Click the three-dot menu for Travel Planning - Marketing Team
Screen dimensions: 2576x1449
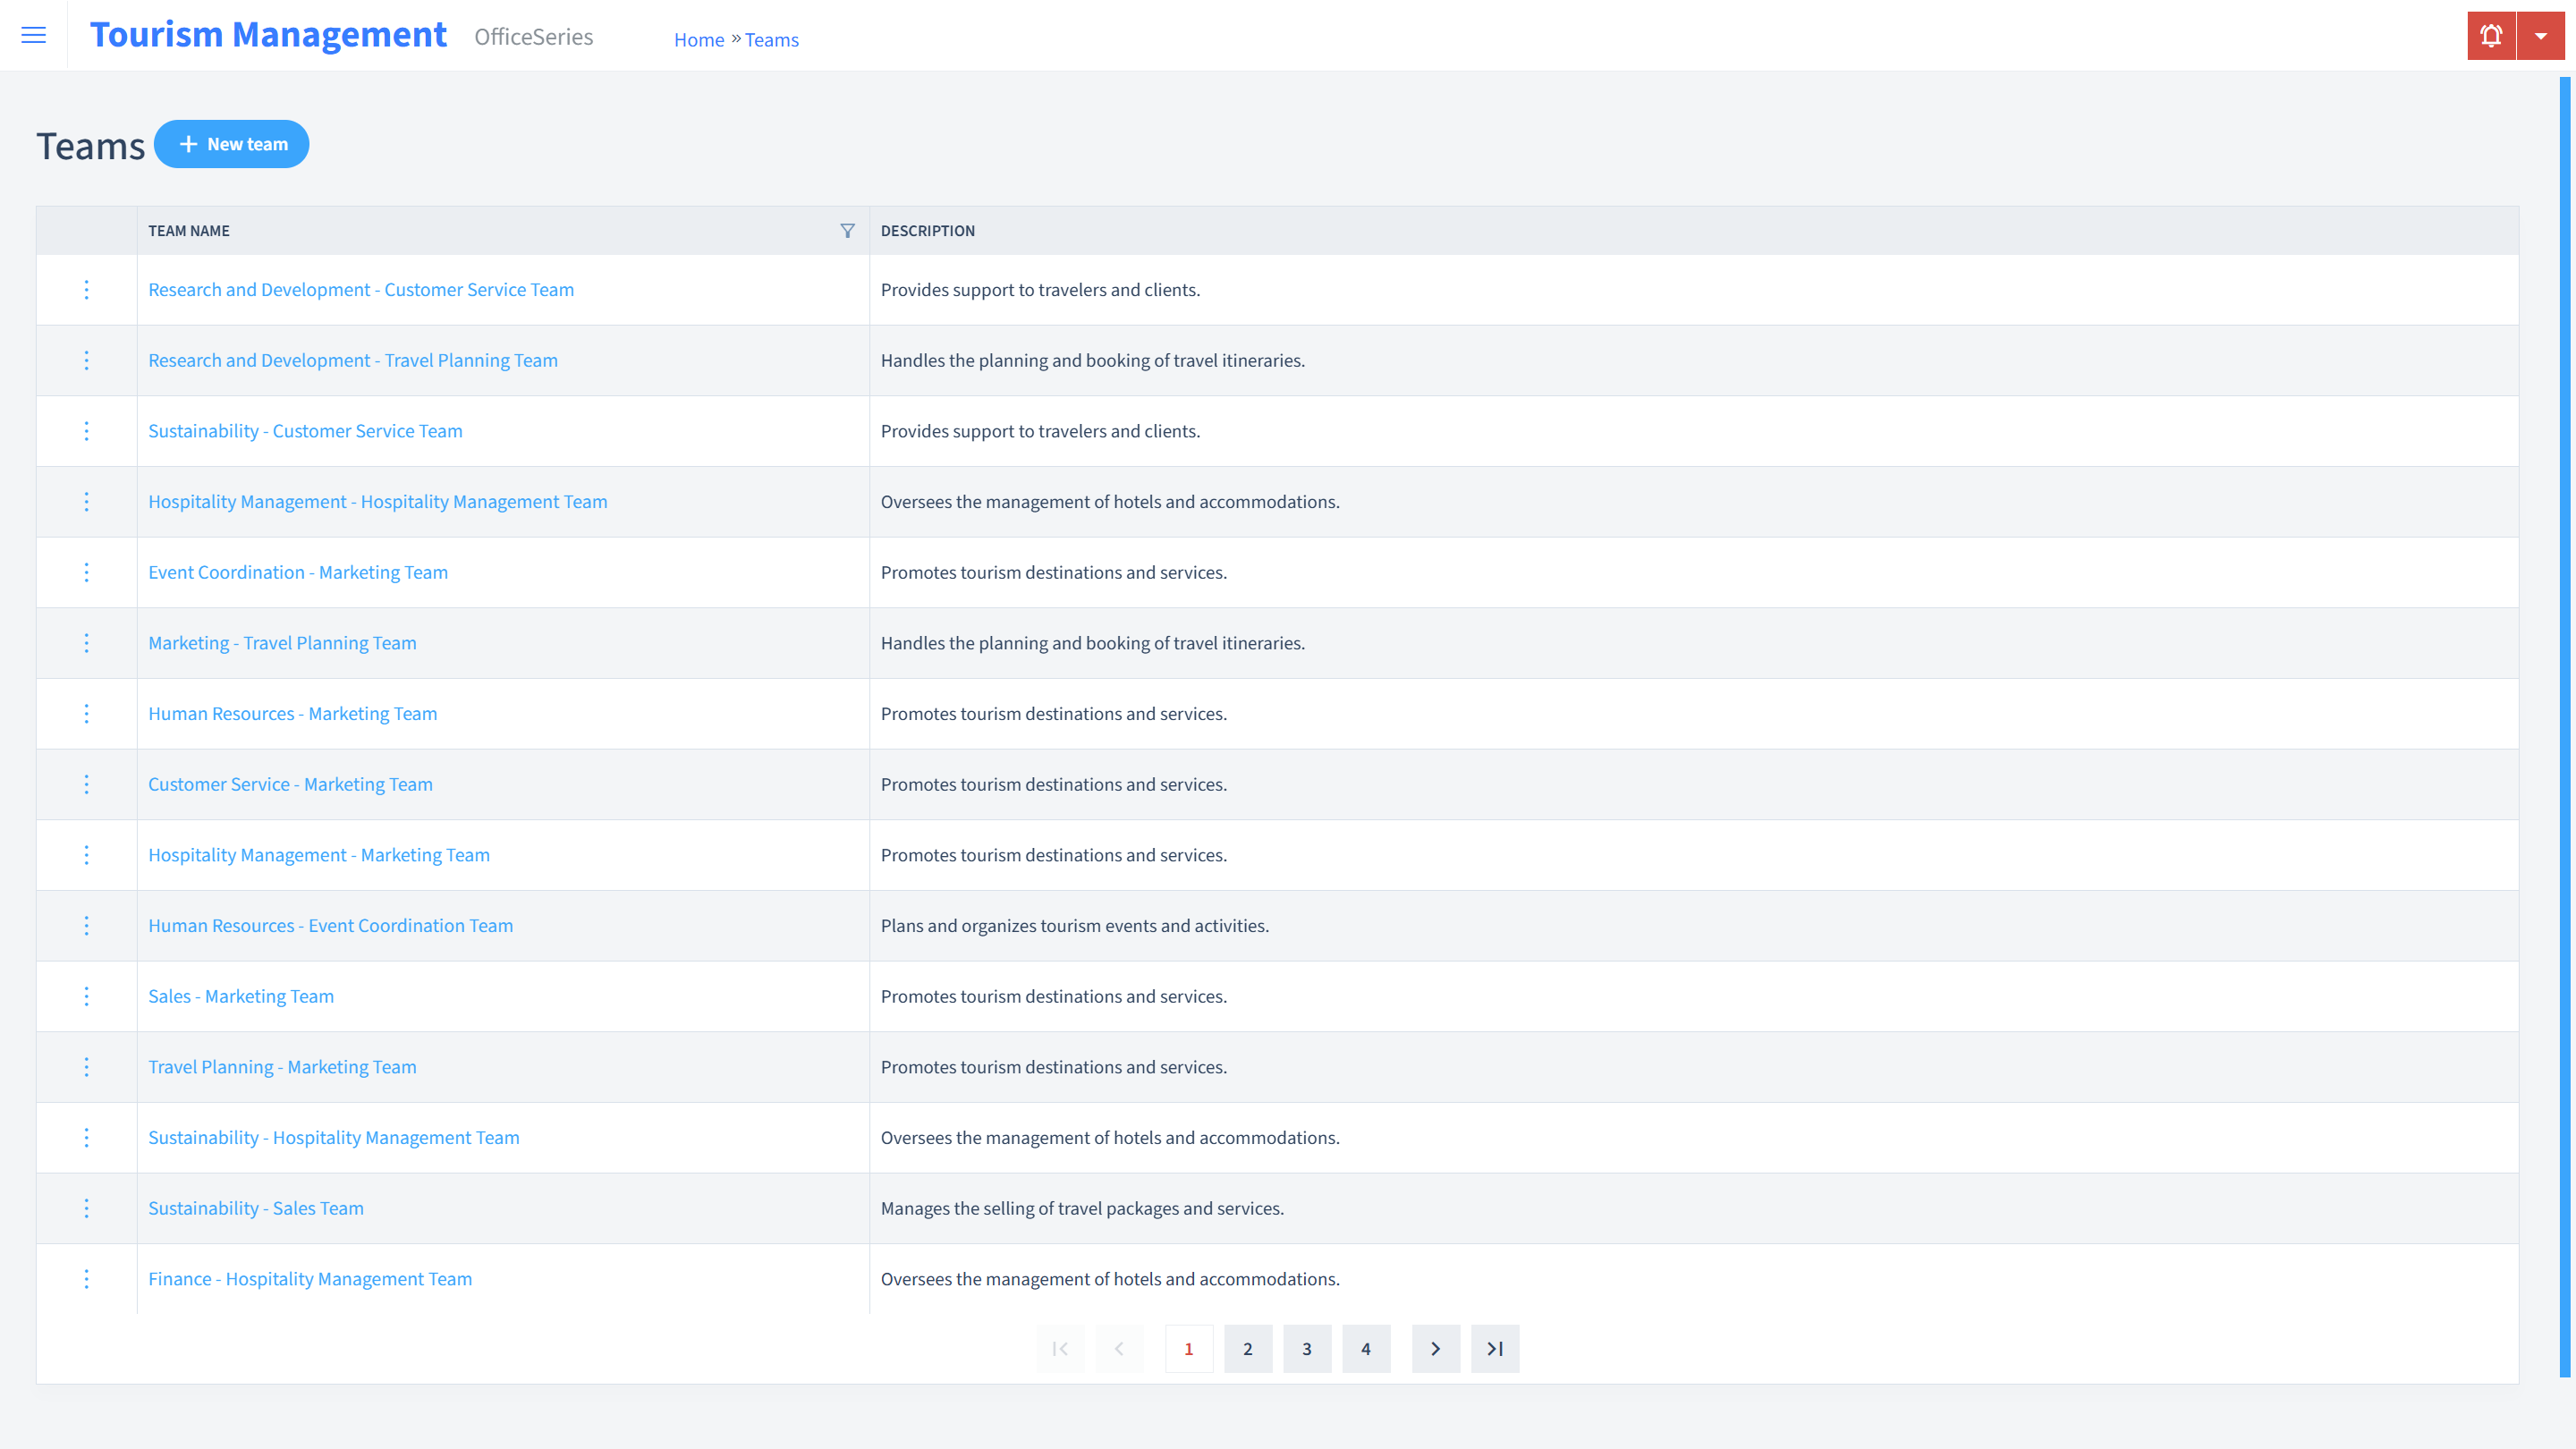87,1067
